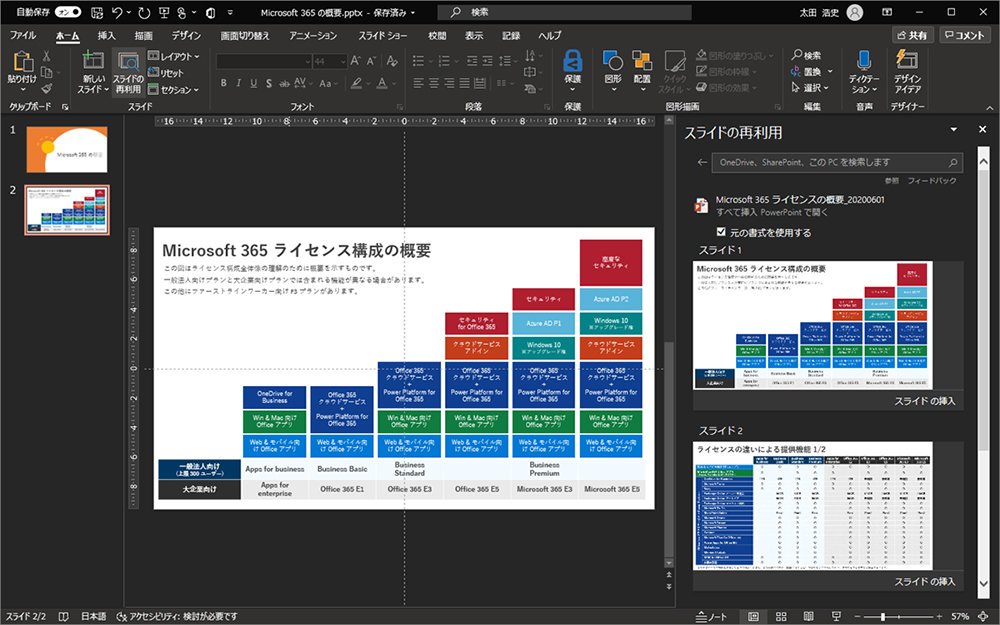This screenshot has width=1000, height=625.
Task: Click the accessibility check status message
Action: (177, 617)
